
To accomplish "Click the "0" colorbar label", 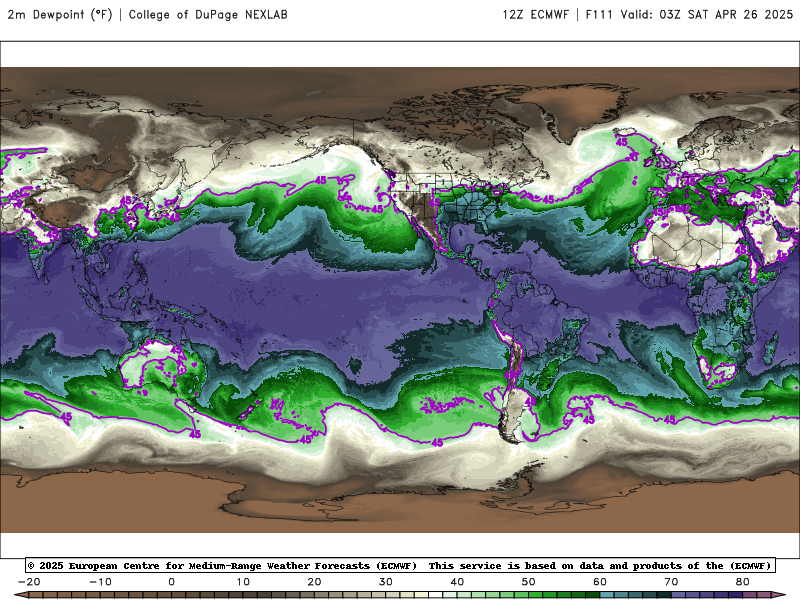I will [x=171, y=582].
